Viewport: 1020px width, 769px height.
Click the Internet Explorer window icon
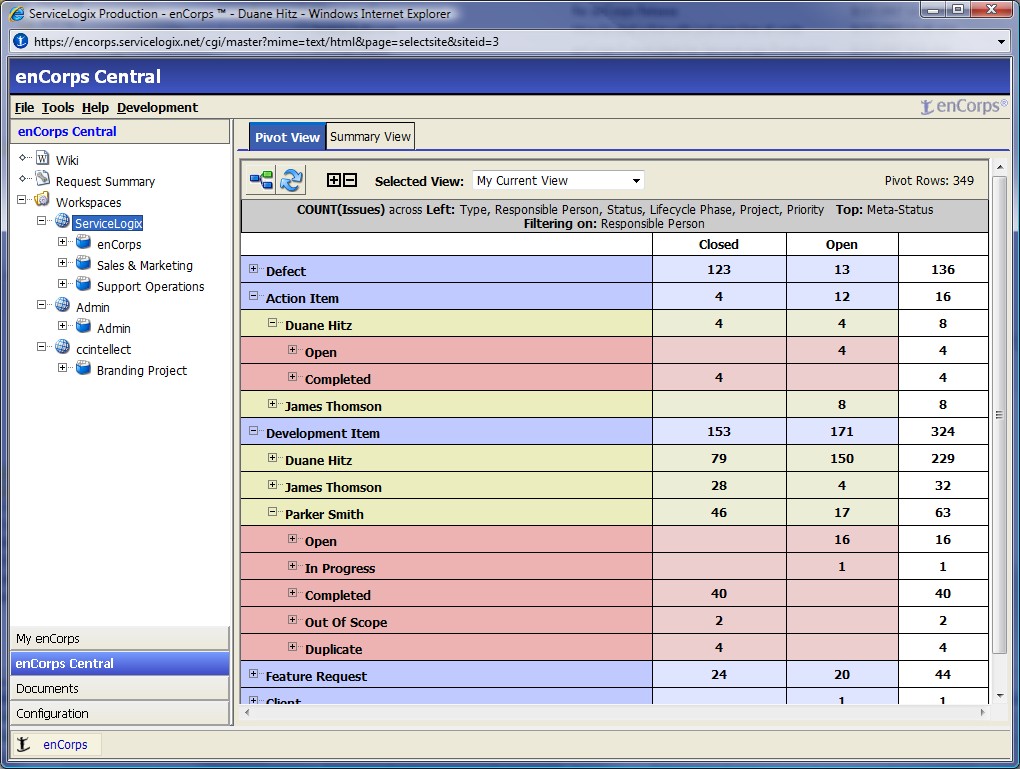click(17, 13)
